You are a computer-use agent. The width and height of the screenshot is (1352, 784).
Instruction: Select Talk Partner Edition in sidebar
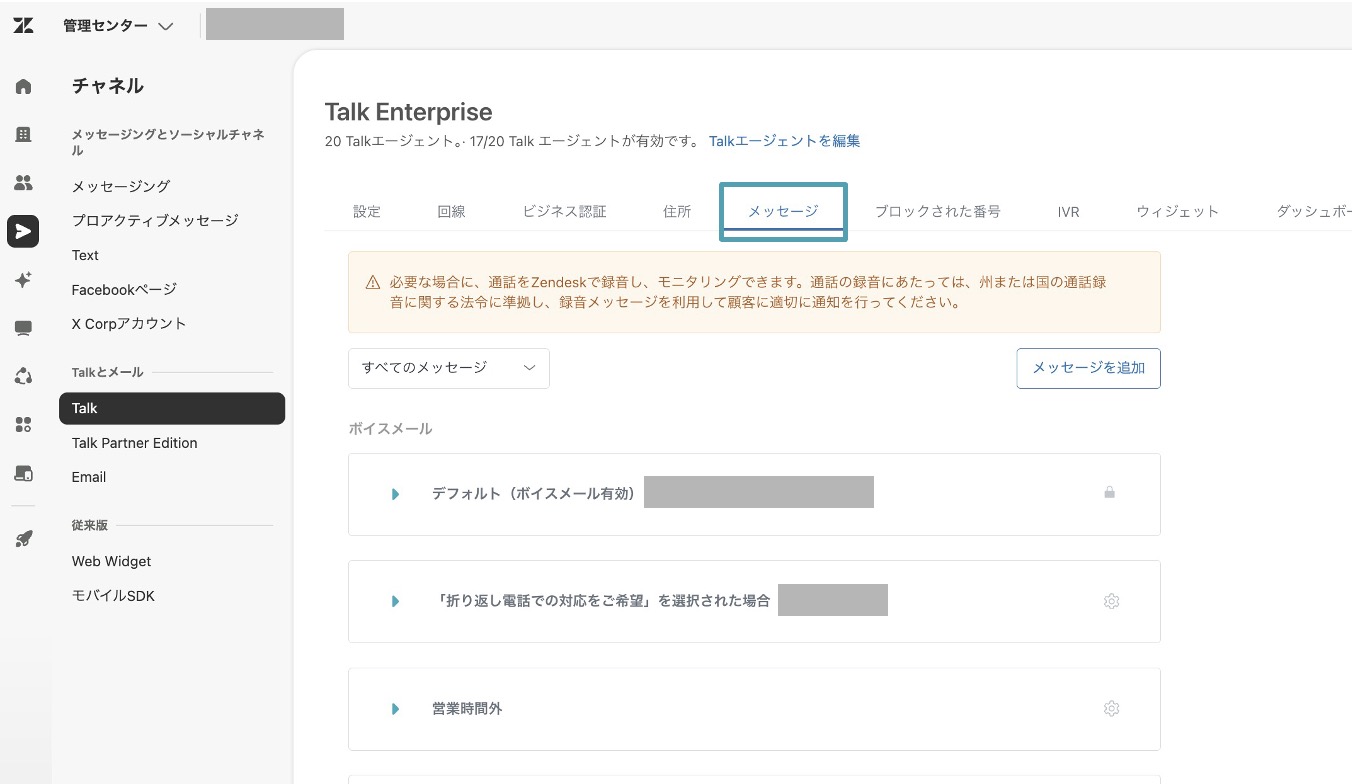tap(135, 443)
